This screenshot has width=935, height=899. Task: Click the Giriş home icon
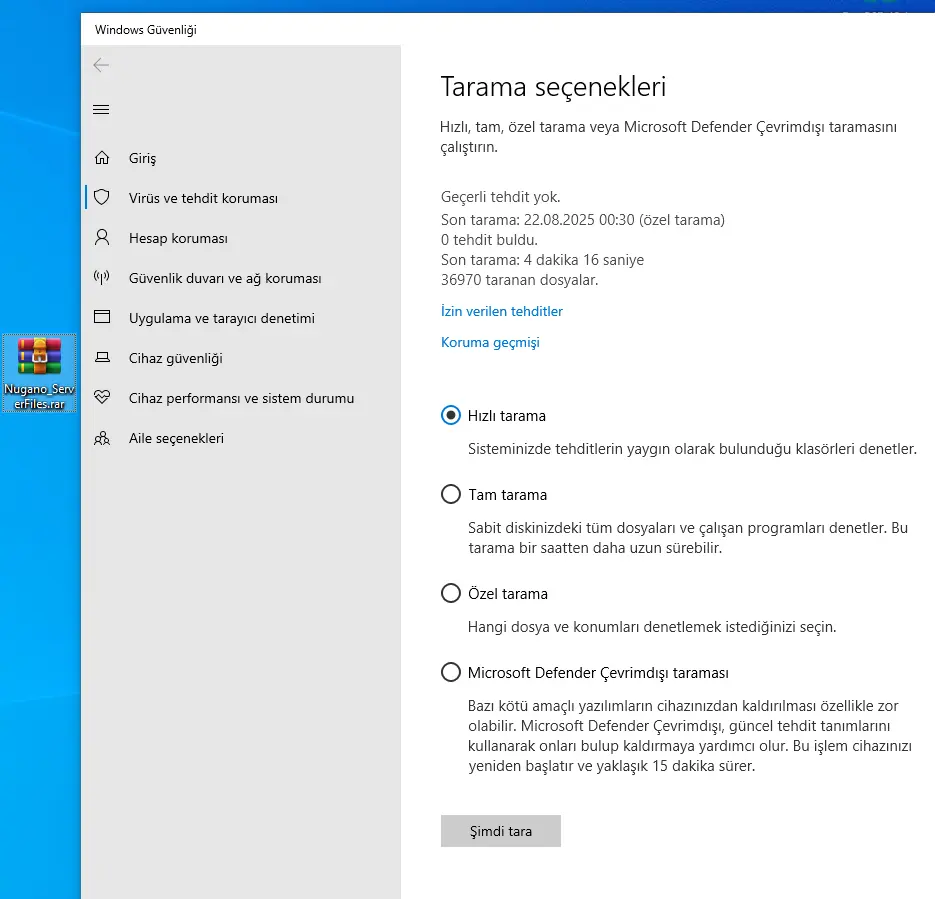pos(102,158)
